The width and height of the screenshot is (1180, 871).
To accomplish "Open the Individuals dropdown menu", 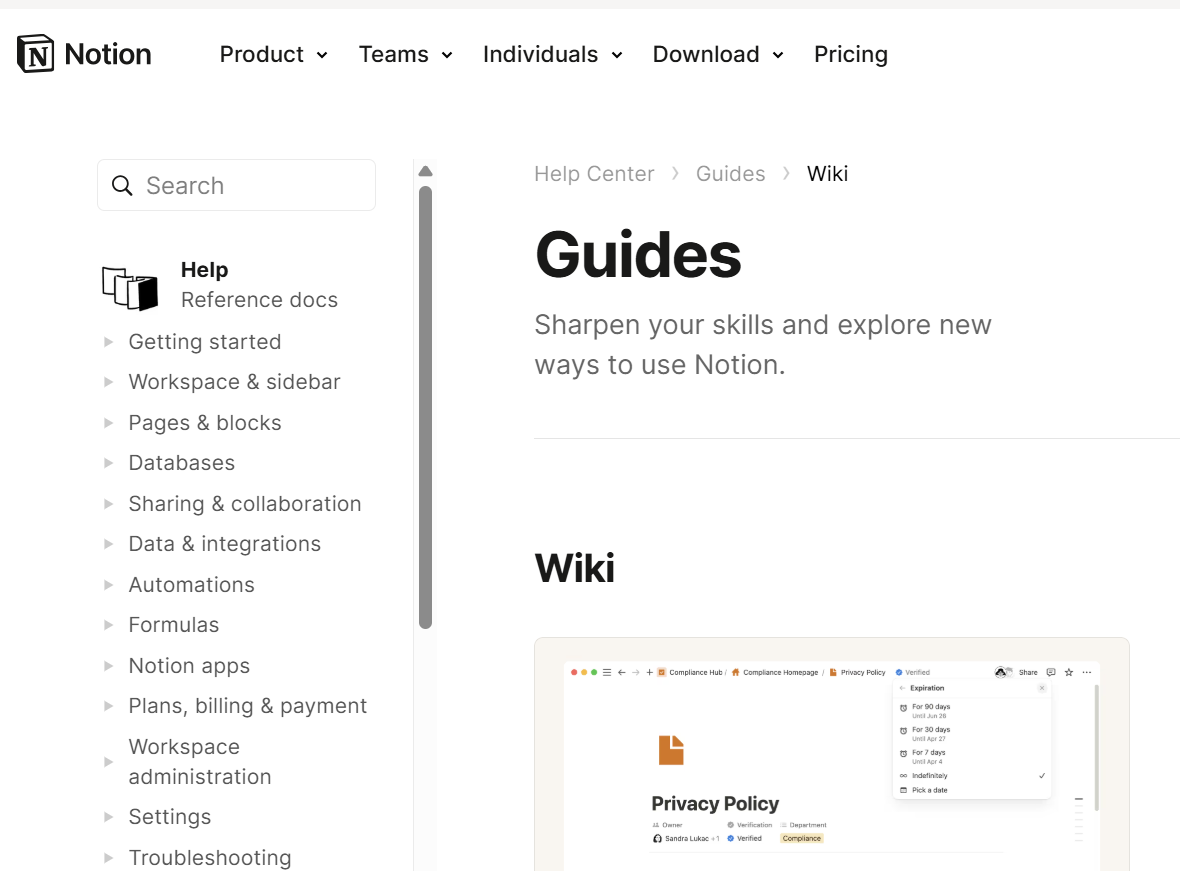I will (553, 54).
